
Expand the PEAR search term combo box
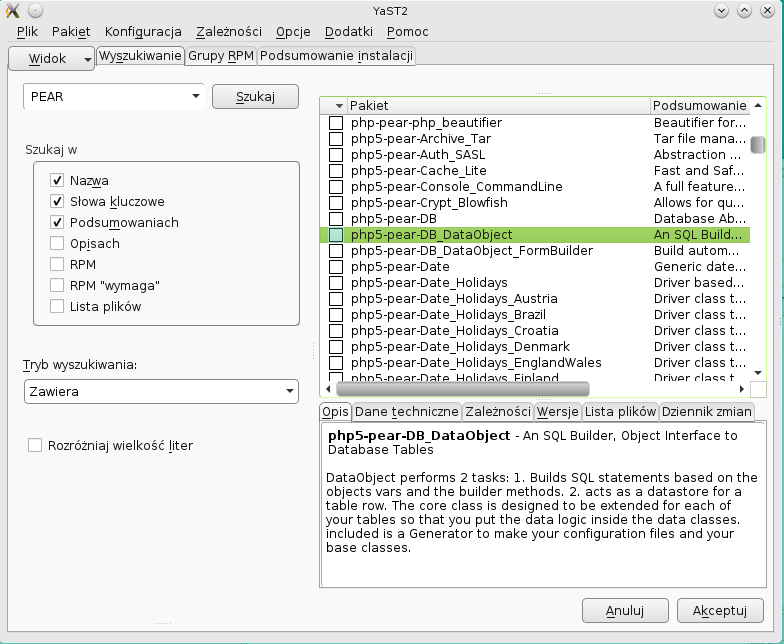(195, 97)
